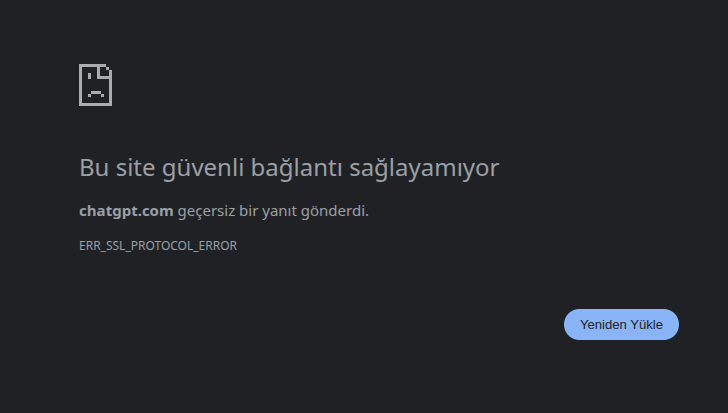Click the word "sağlayamıyor" in the heading
Image resolution: width=728 pixels, height=413 pixels.
click(x=424, y=168)
